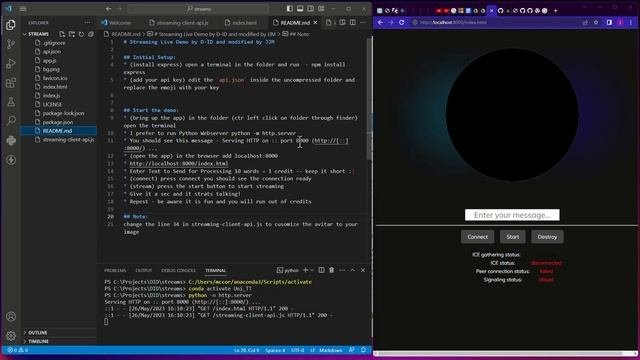Image resolution: width=640 pixels, height=360 pixels.
Task: Open the Python view in activity bar
Action: 11,140
